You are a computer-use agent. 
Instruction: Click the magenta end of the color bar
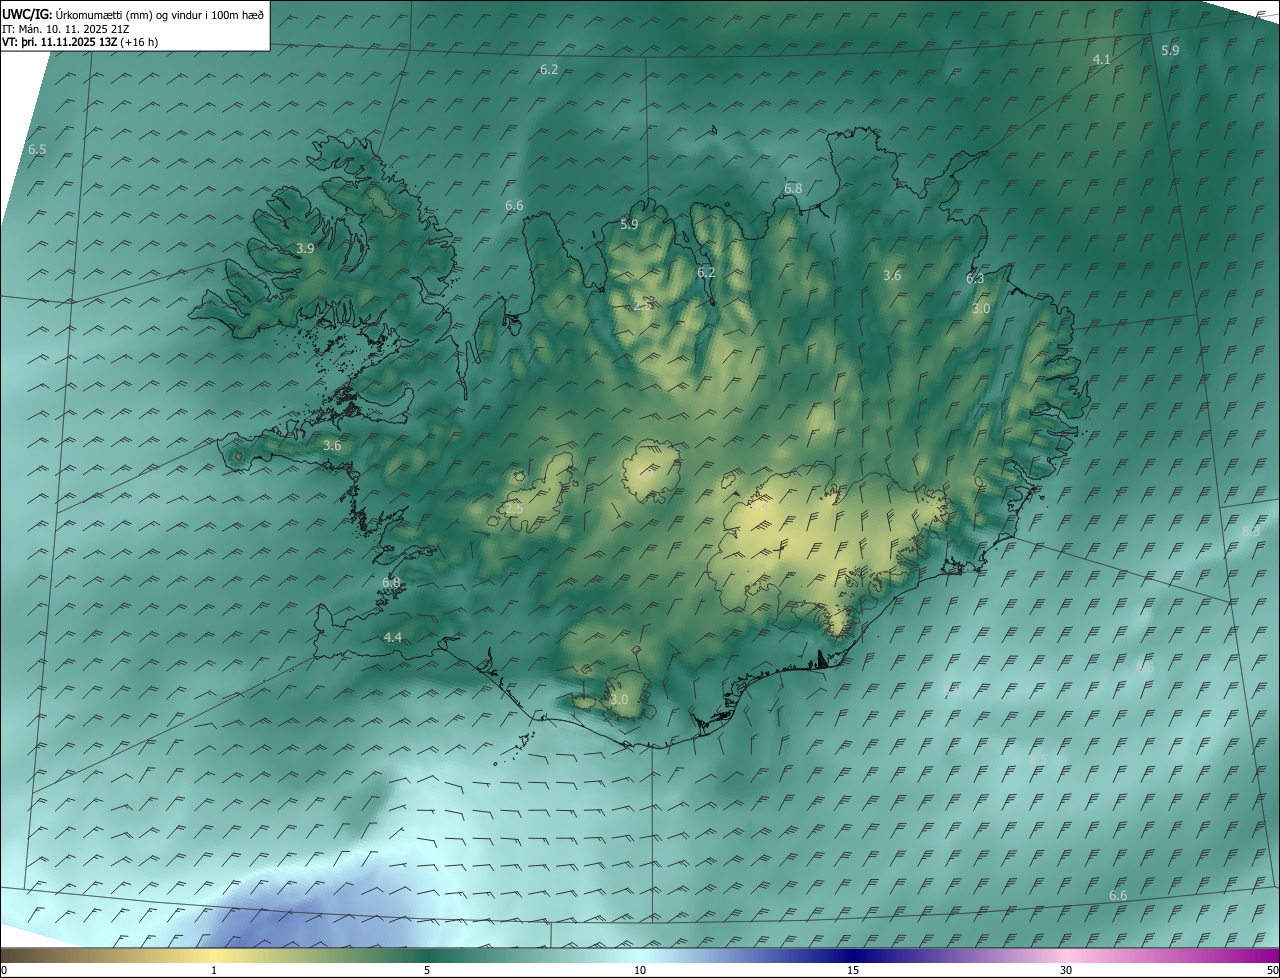click(x=1262, y=955)
